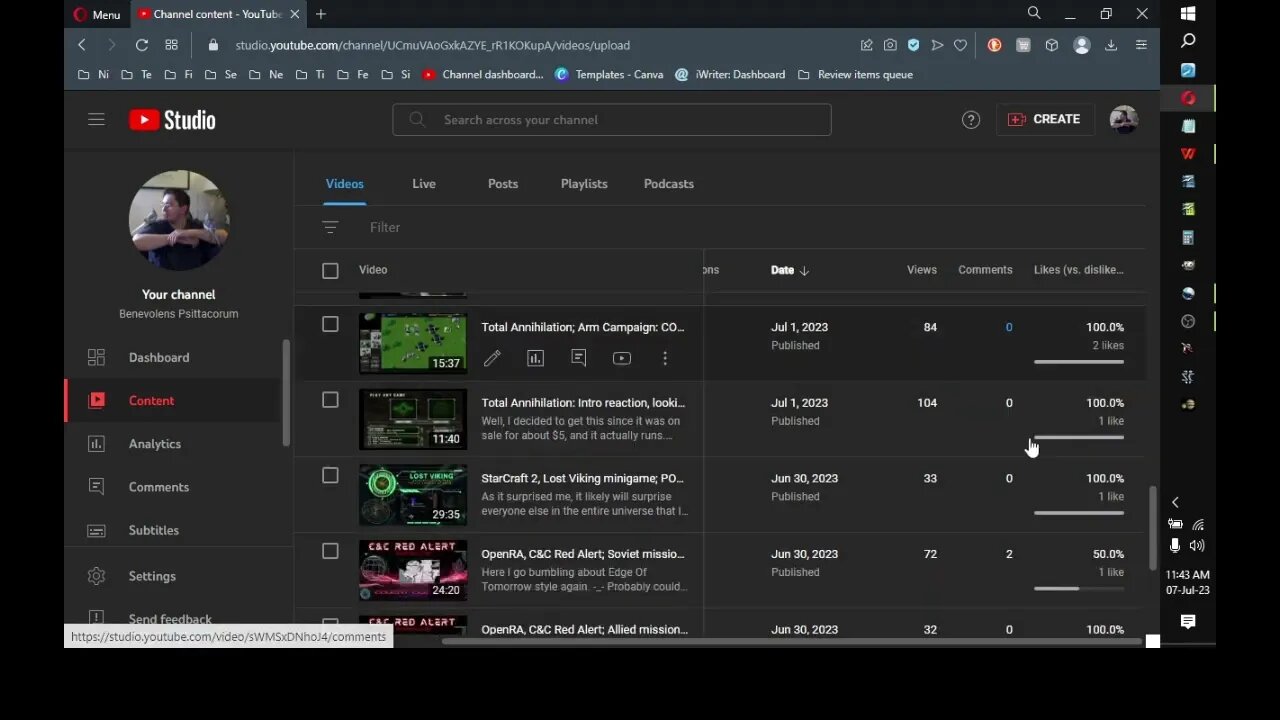1280x720 pixels.
Task: Open comments icon for Arm Campaign video
Action: tap(578, 358)
